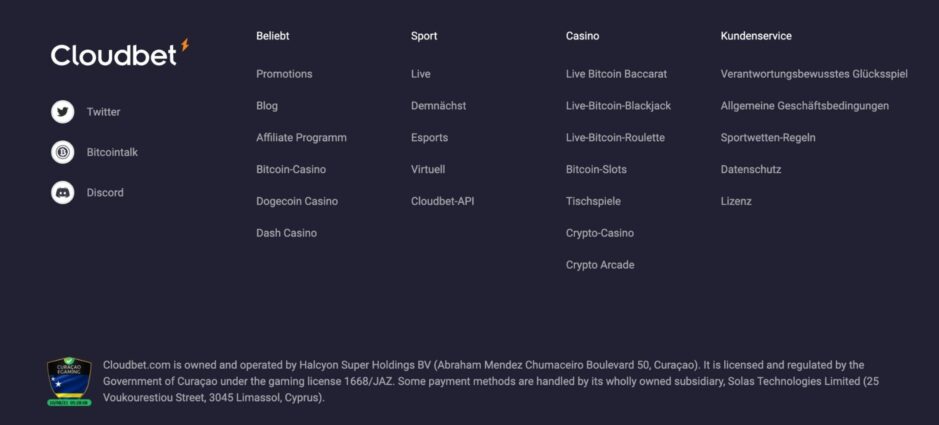Go to the Blog page
This screenshot has height=425, width=939.
tap(267, 106)
